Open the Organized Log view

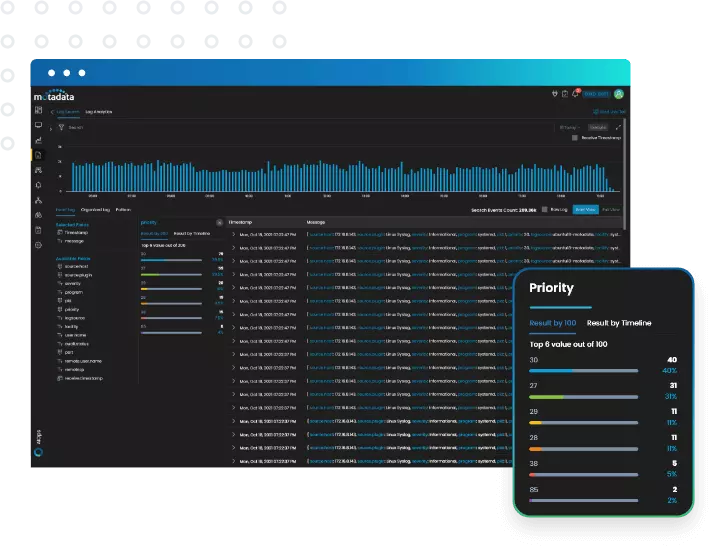pyautogui.click(x=96, y=210)
